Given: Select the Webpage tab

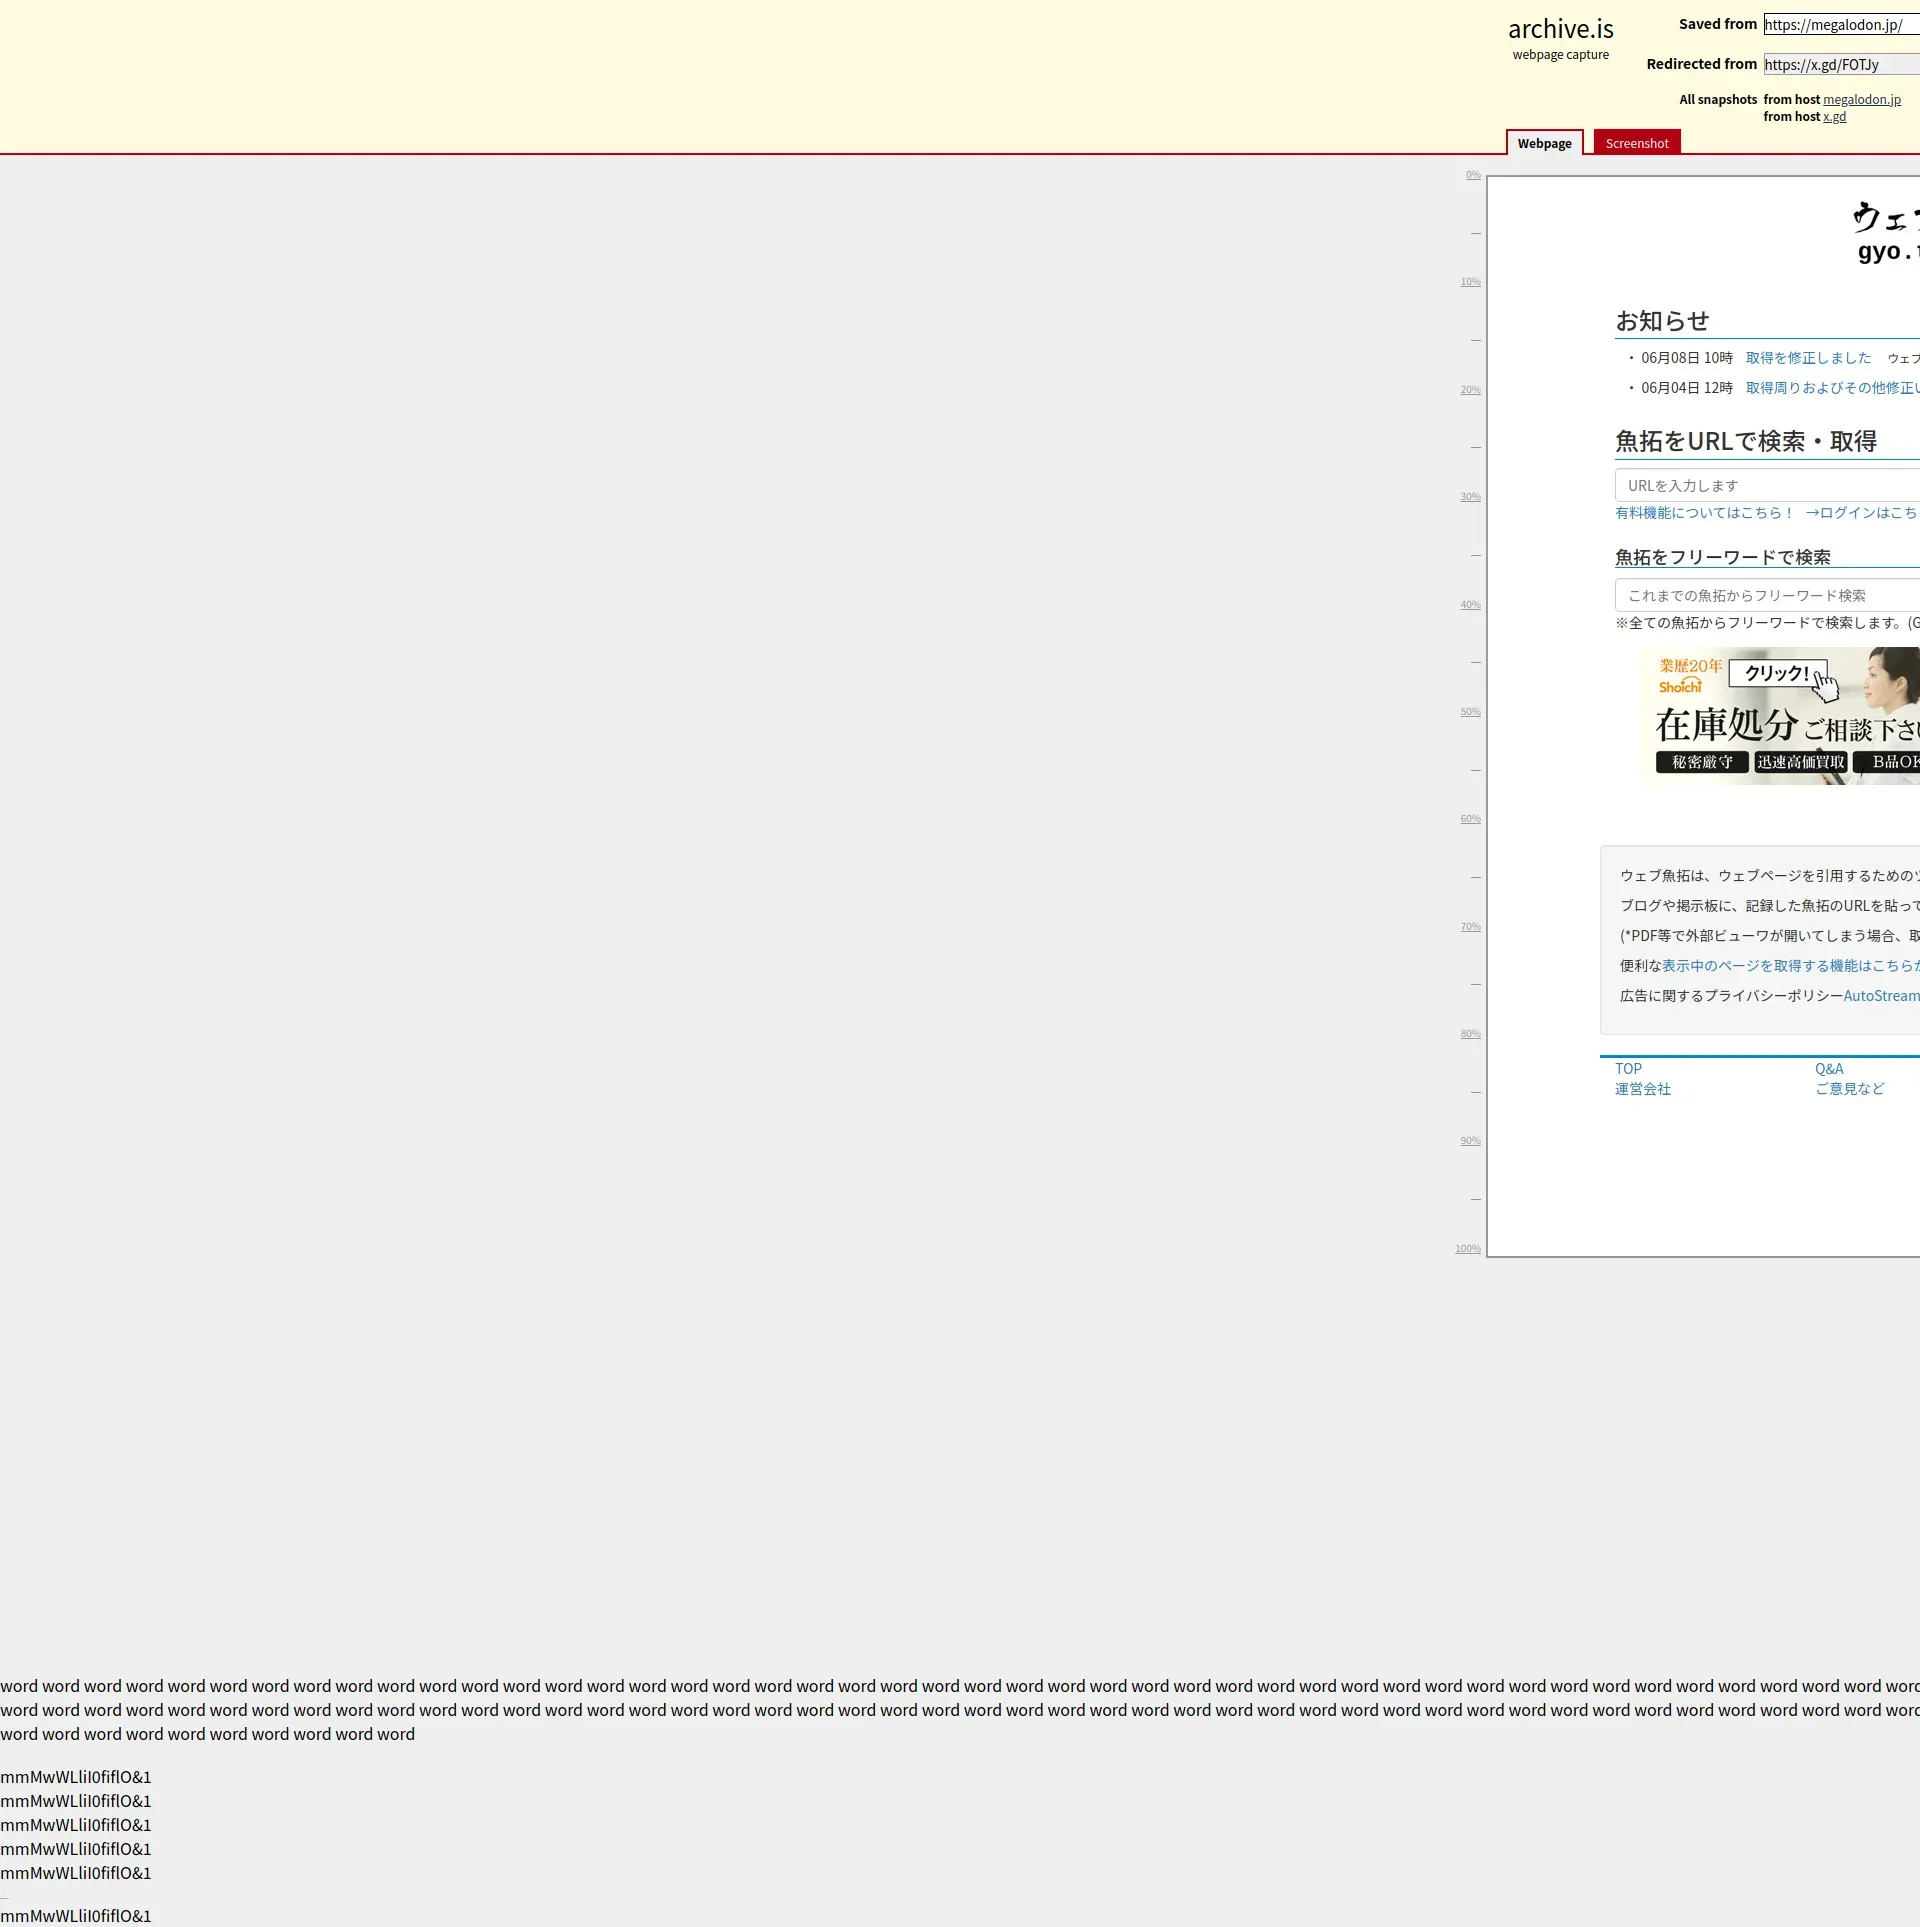Looking at the screenshot, I should point(1544,143).
